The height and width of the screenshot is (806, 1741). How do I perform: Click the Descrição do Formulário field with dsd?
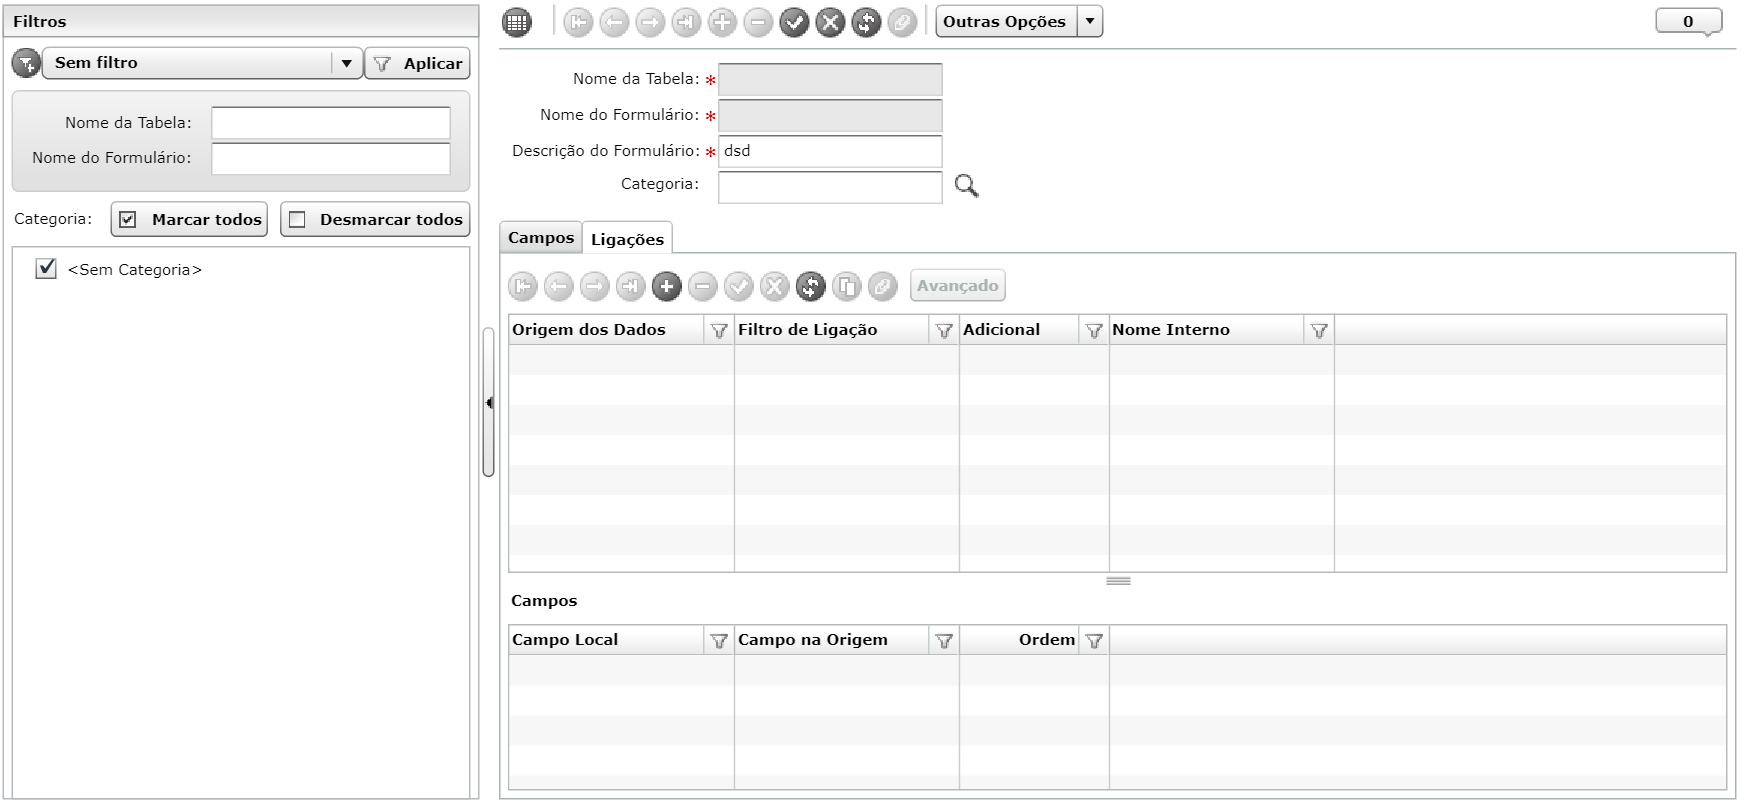pos(830,151)
